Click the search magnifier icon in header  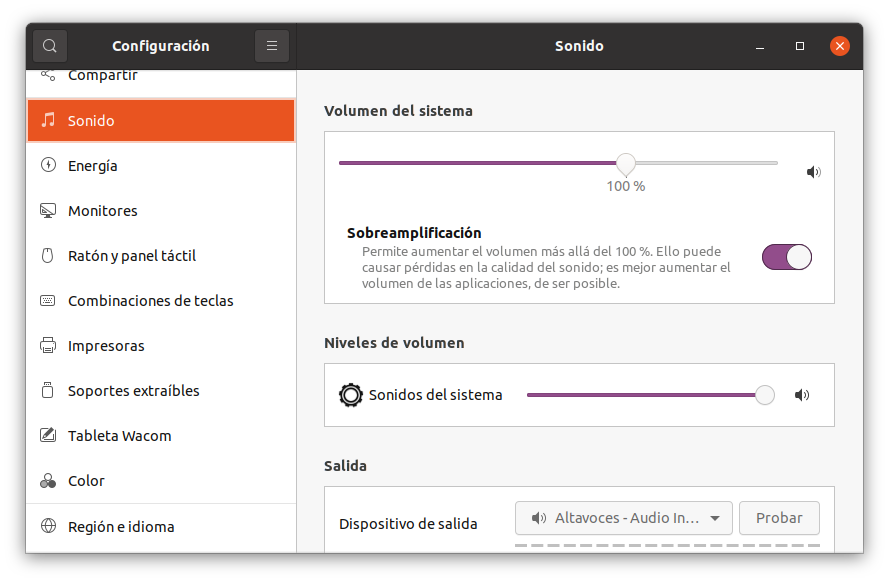50,46
